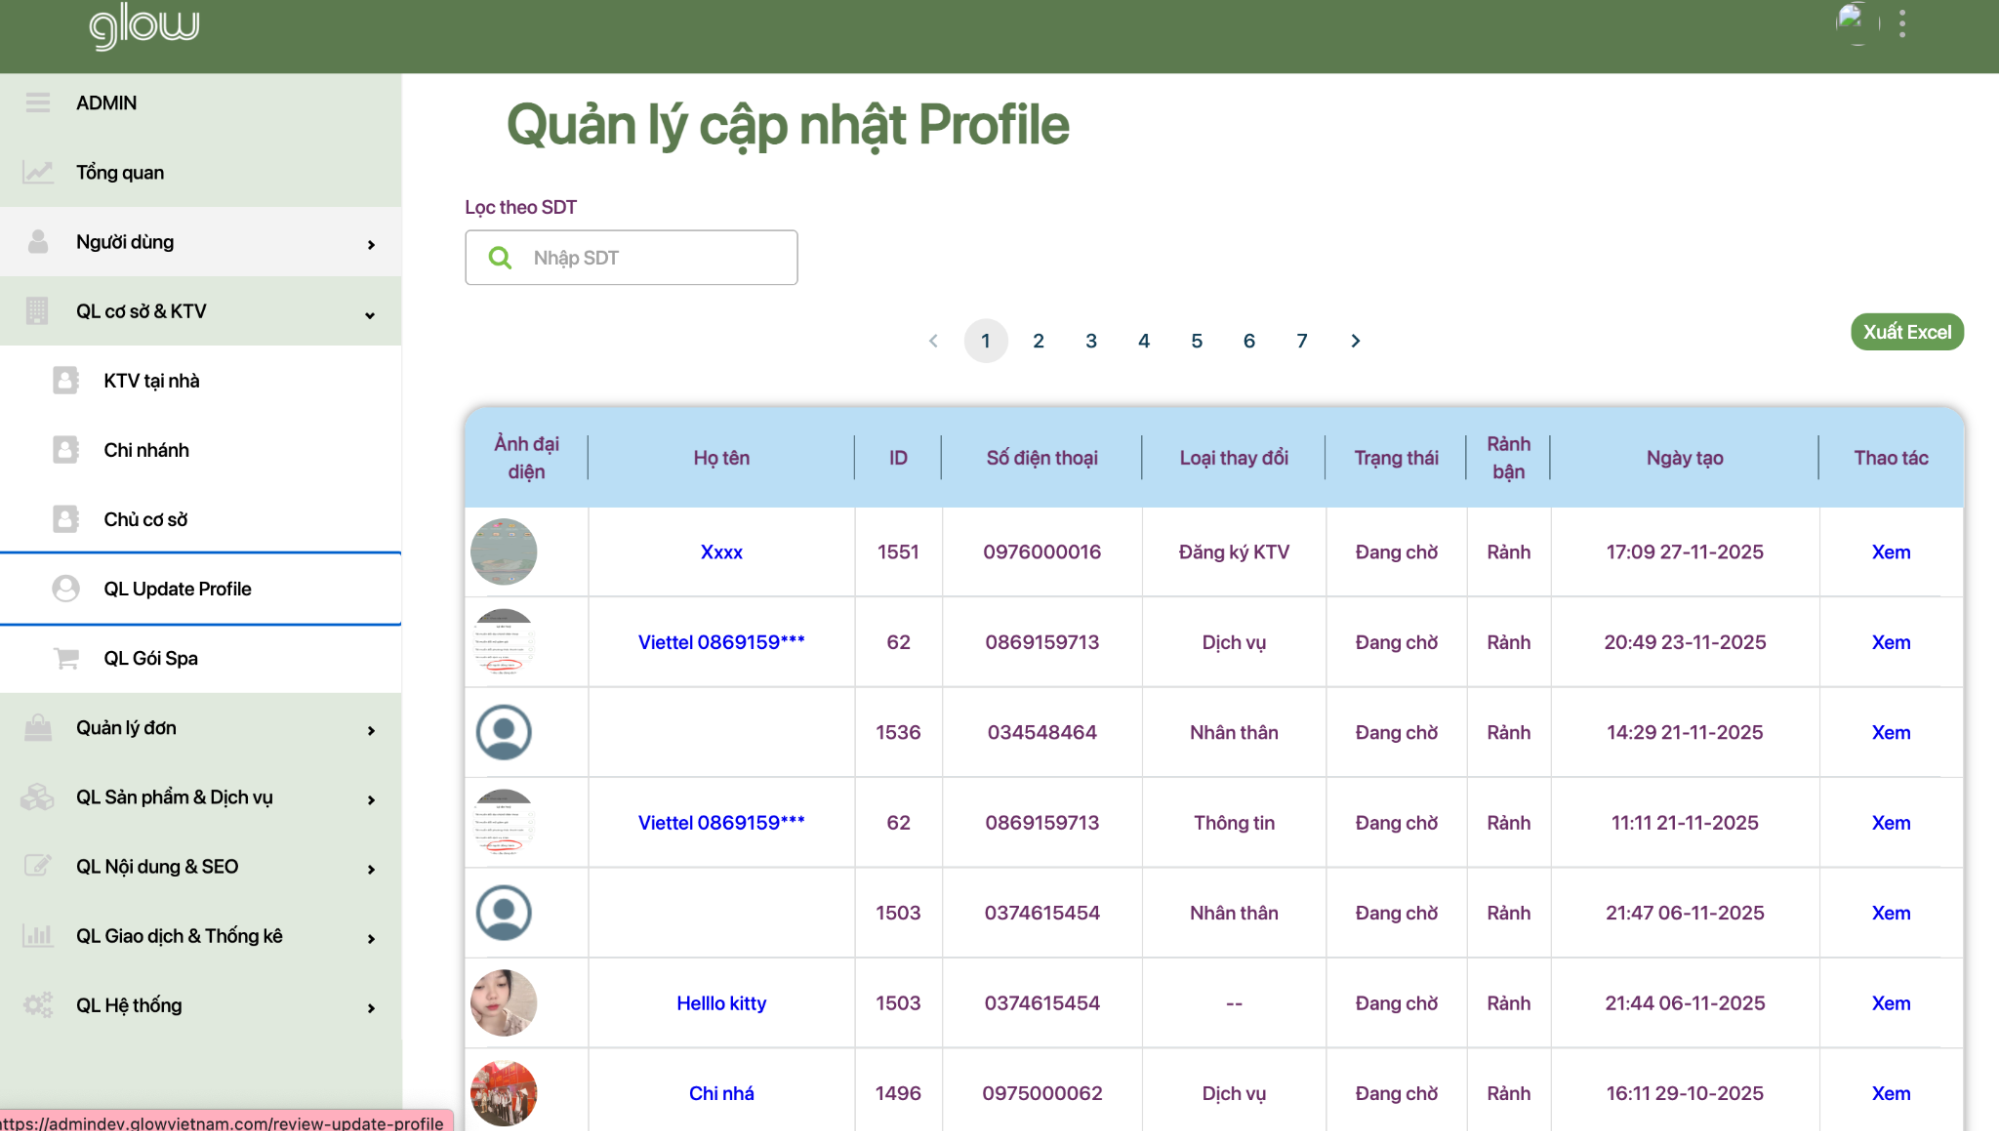
Task: Click the three-dot menu in header
Action: pos(1902,24)
